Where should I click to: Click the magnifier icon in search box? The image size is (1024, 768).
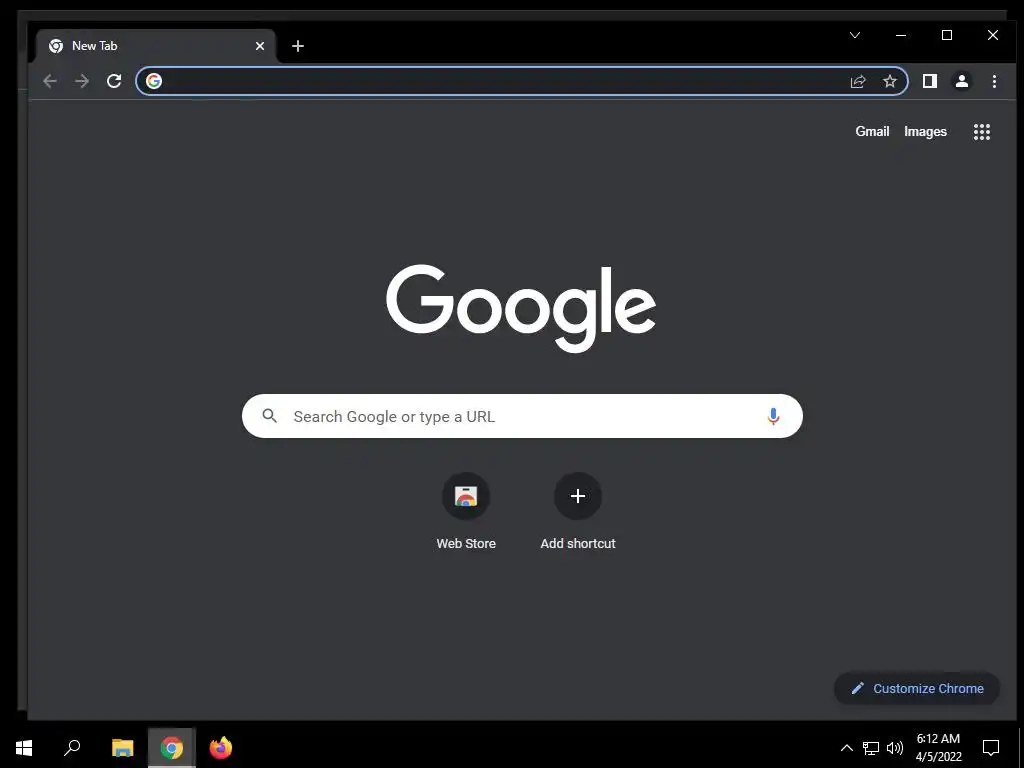pyautogui.click(x=270, y=415)
